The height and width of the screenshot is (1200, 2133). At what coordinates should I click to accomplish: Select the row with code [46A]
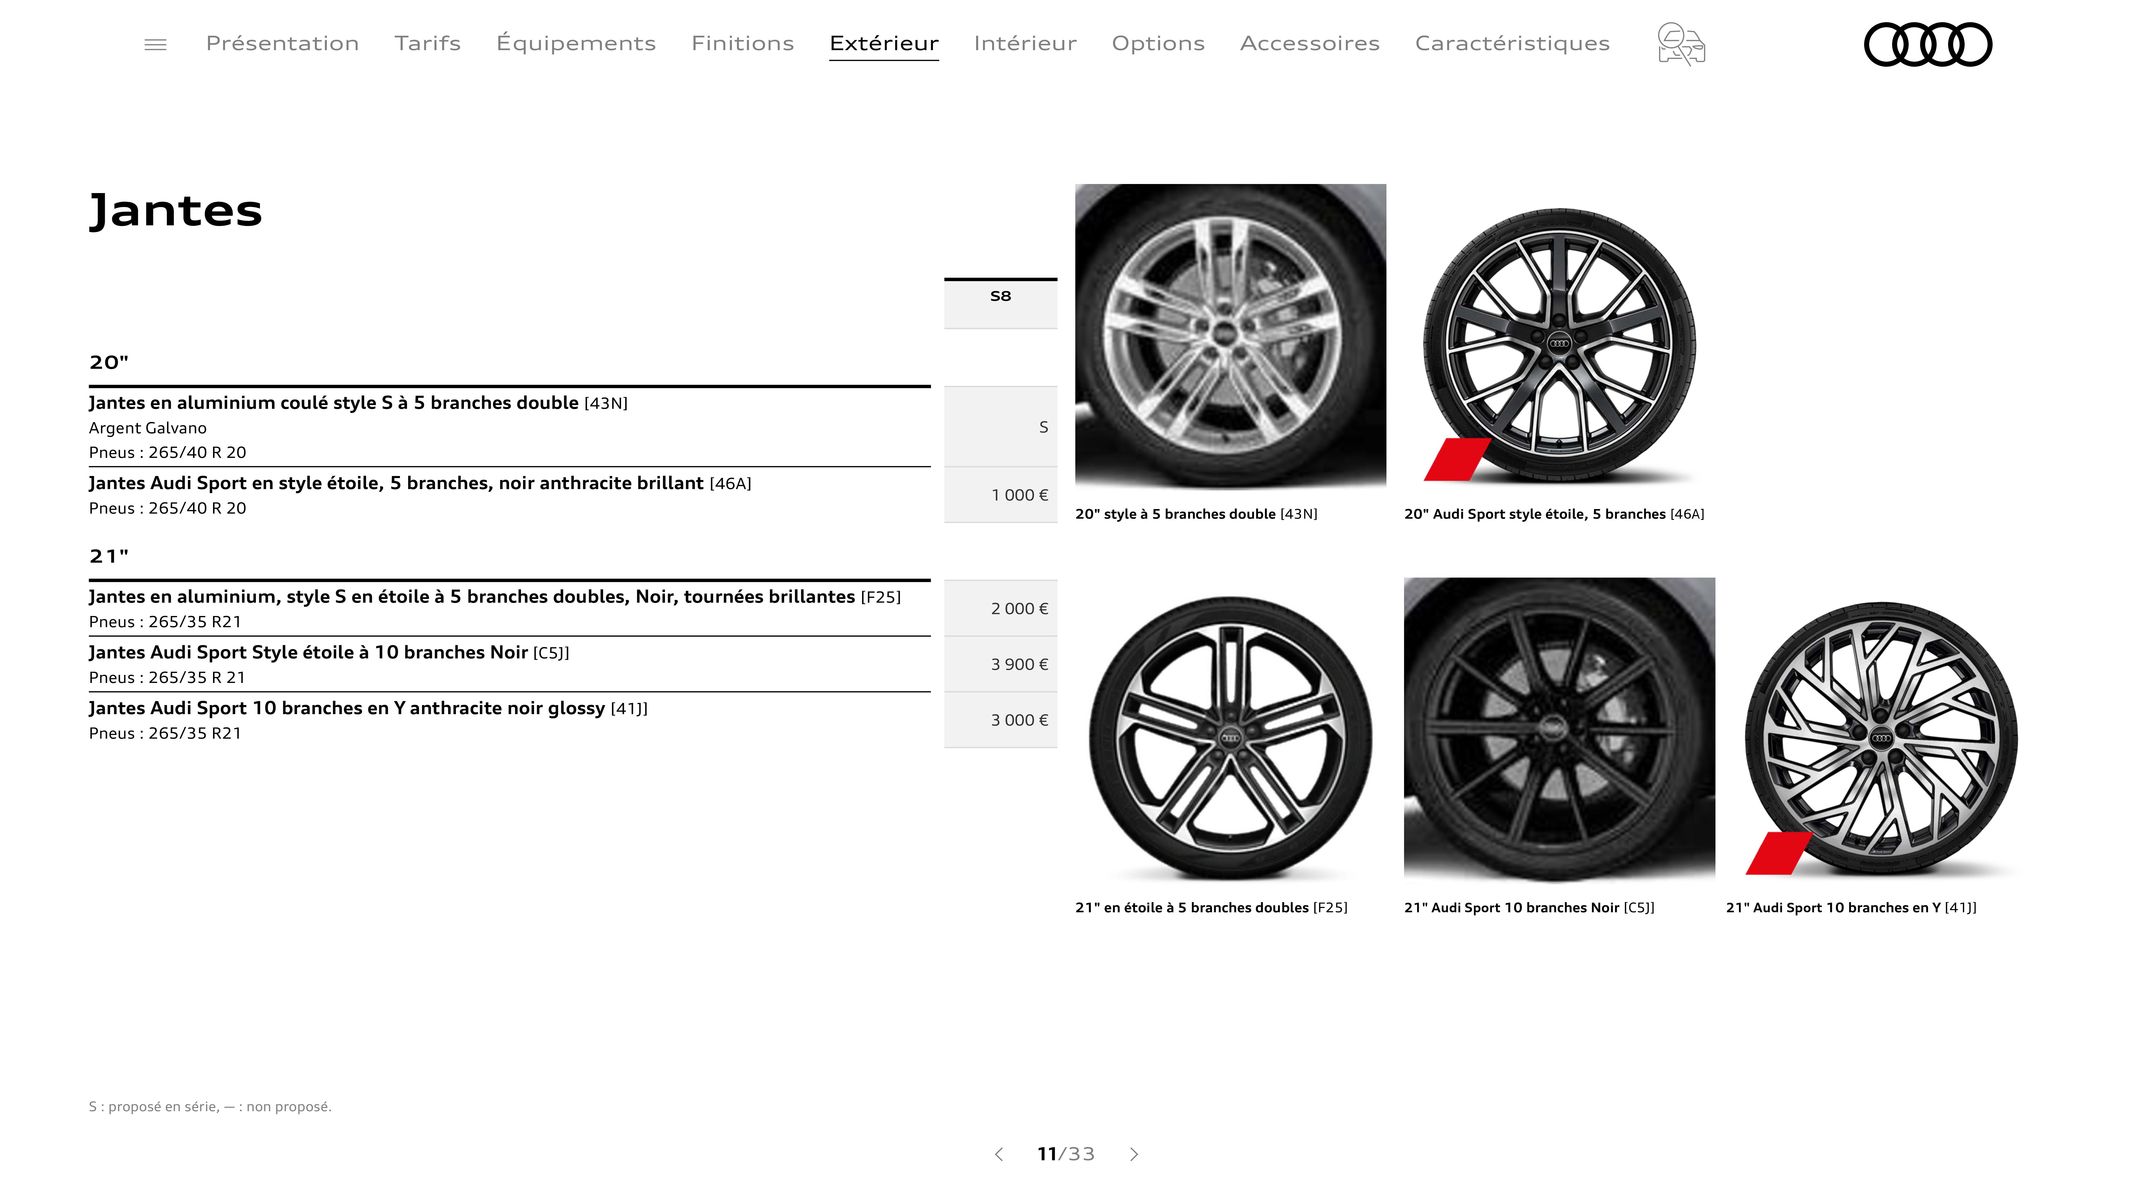(509, 495)
